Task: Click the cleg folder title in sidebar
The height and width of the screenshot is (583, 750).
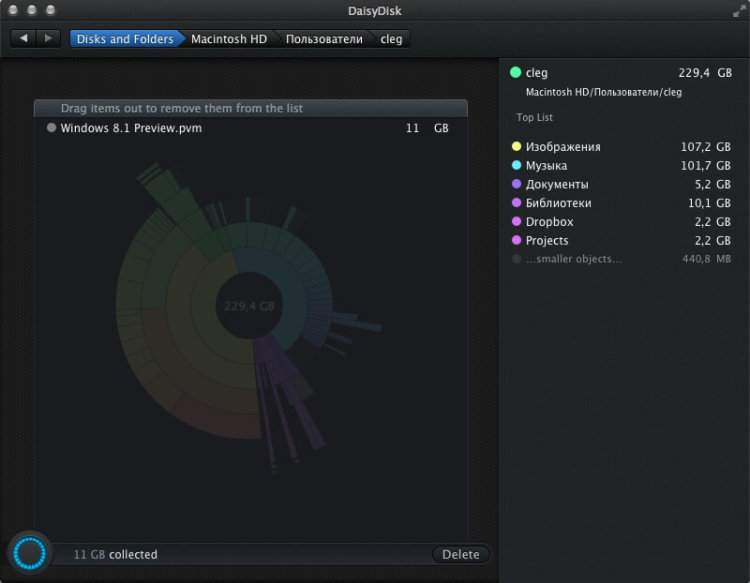Action: click(x=537, y=73)
